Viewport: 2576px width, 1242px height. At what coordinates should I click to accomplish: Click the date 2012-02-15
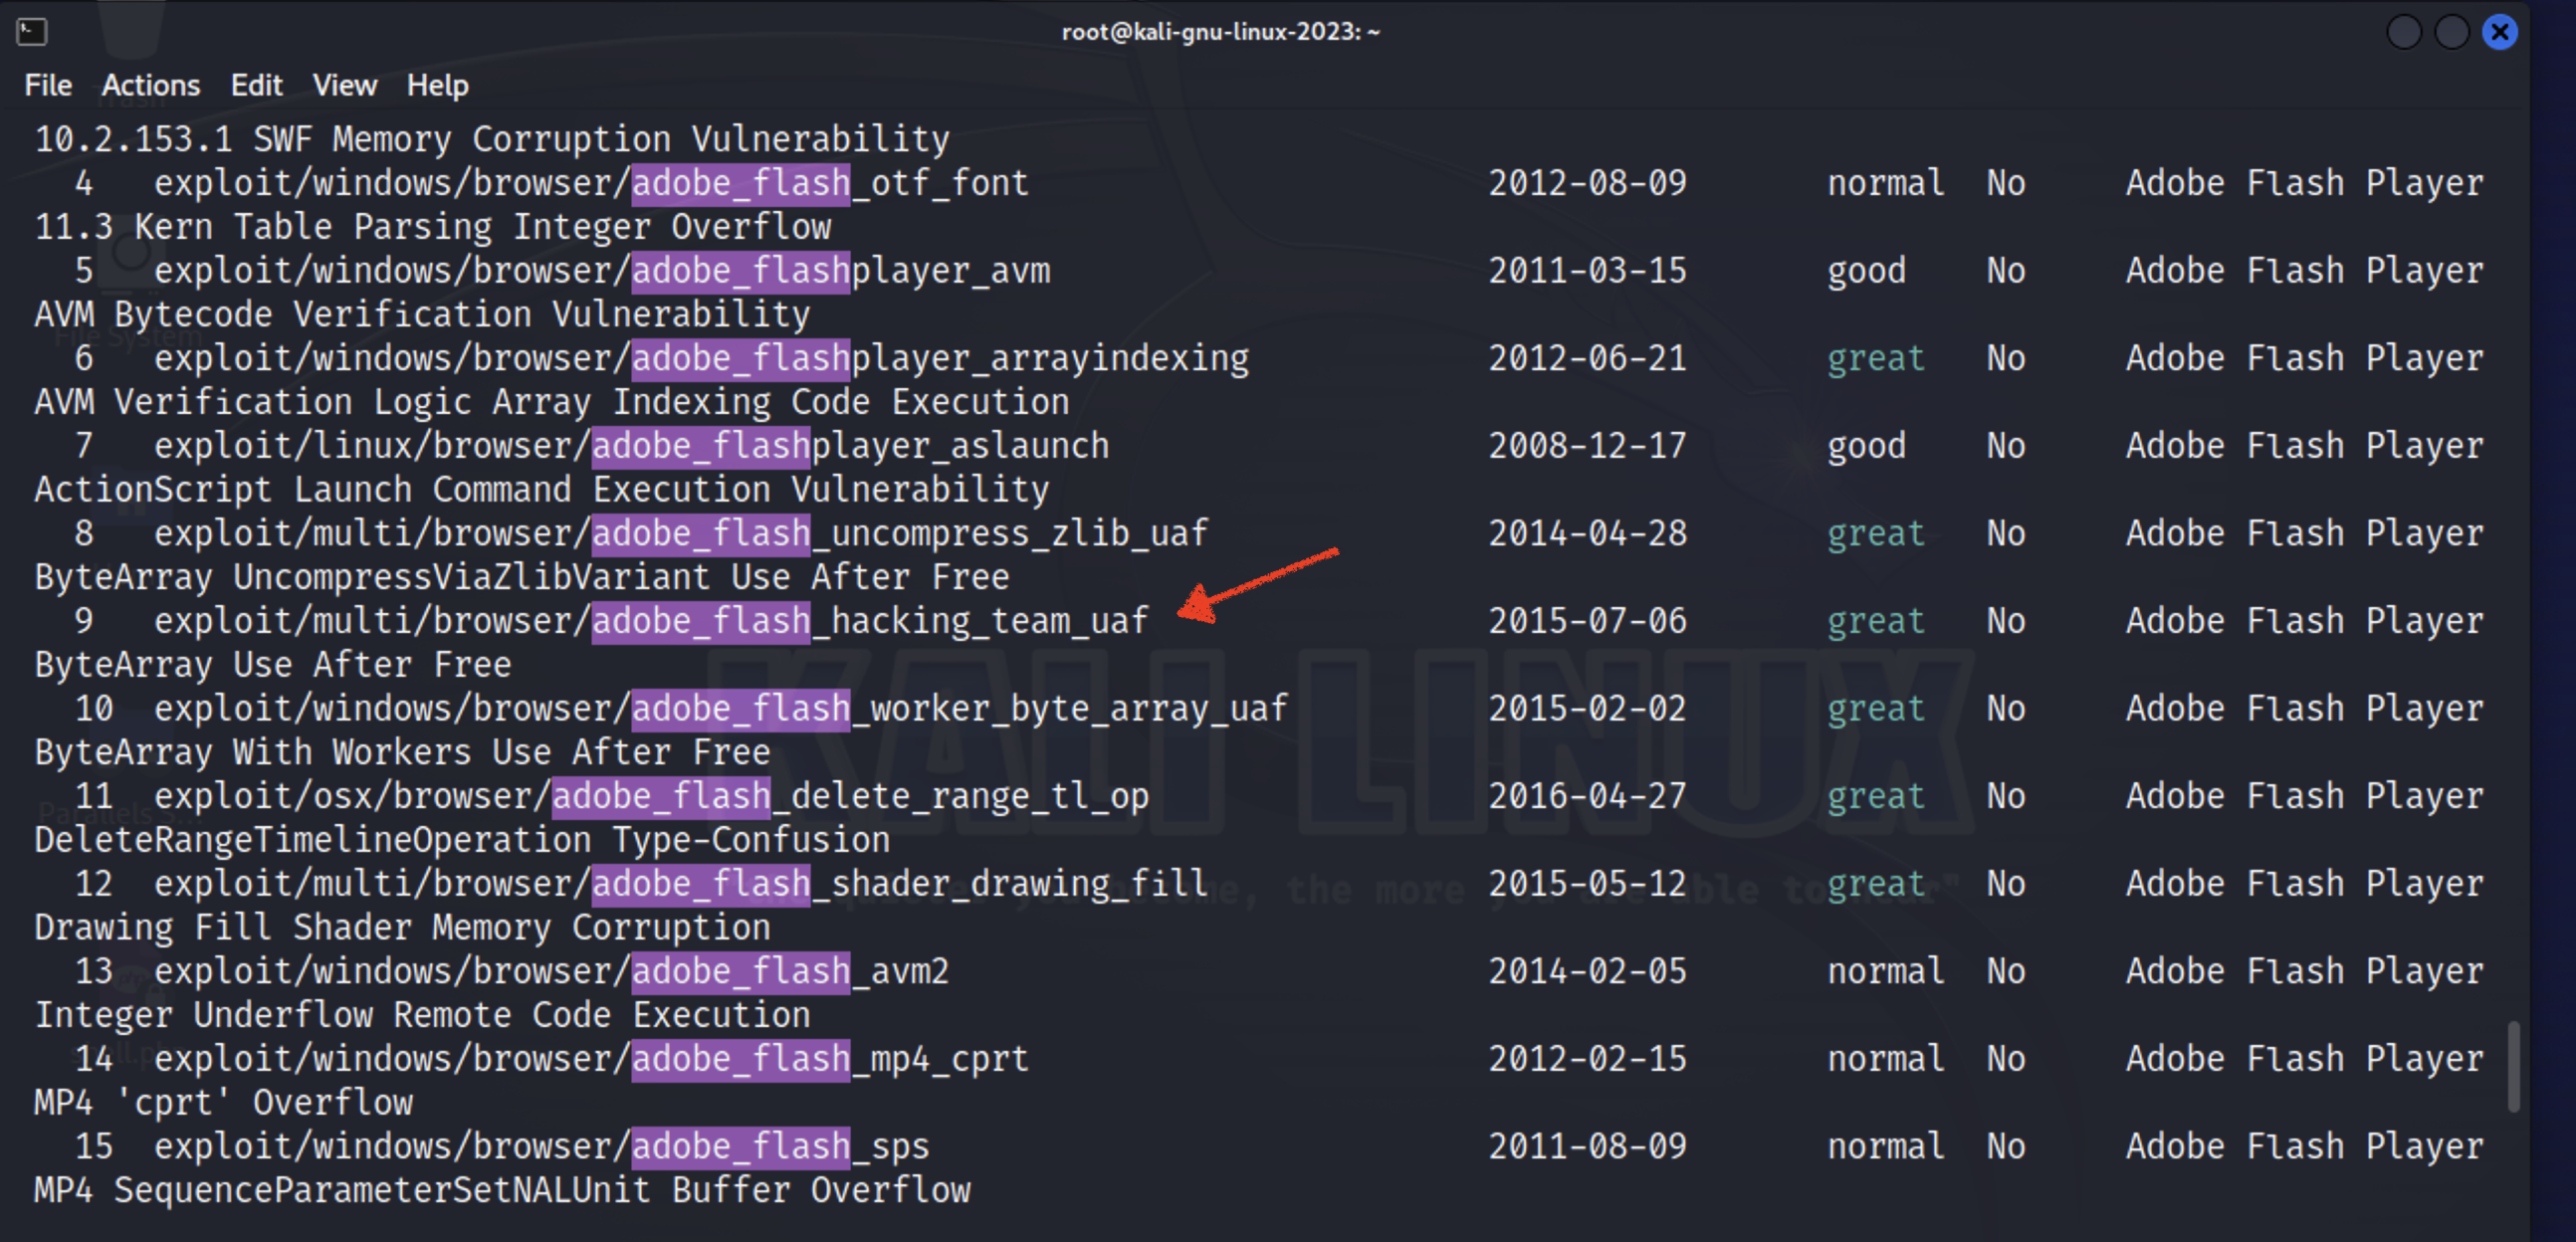1587,1059
